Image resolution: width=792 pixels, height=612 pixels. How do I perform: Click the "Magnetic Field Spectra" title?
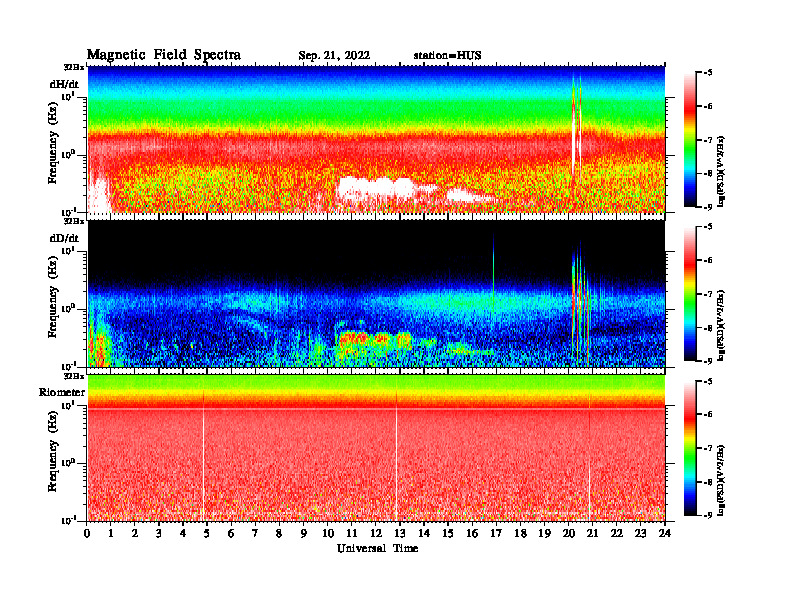coord(164,55)
